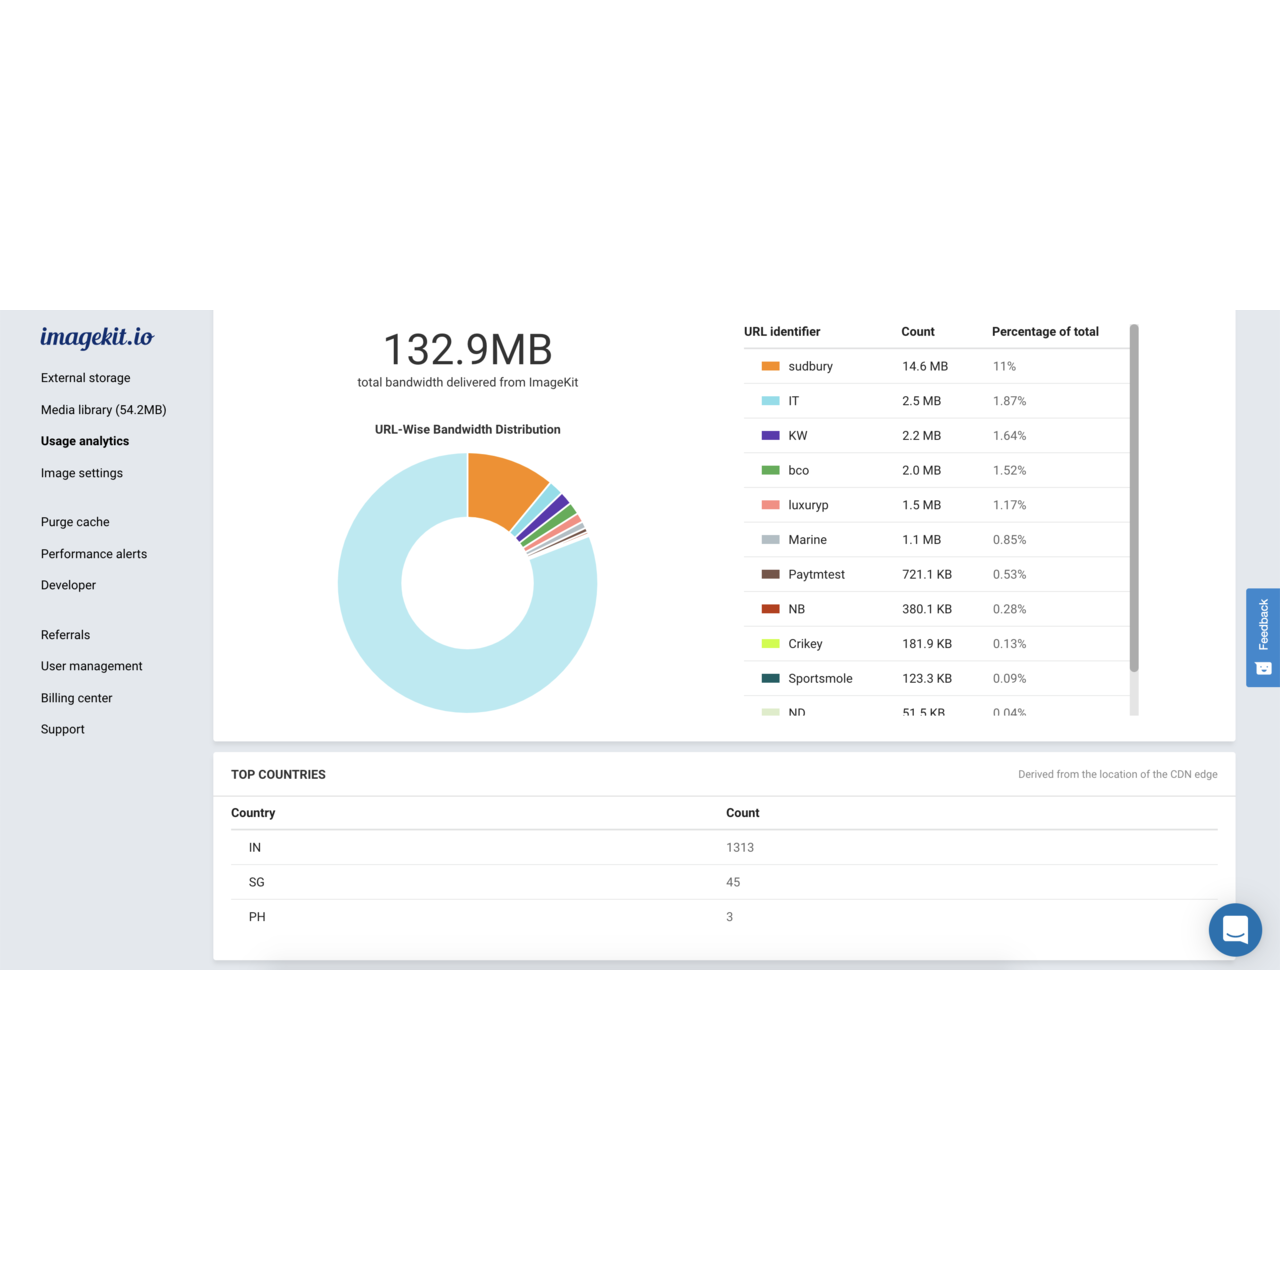Image resolution: width=1280 pixels, height=1280 pixels.
Task: Select the IN country row
Action: pos(255,847)
